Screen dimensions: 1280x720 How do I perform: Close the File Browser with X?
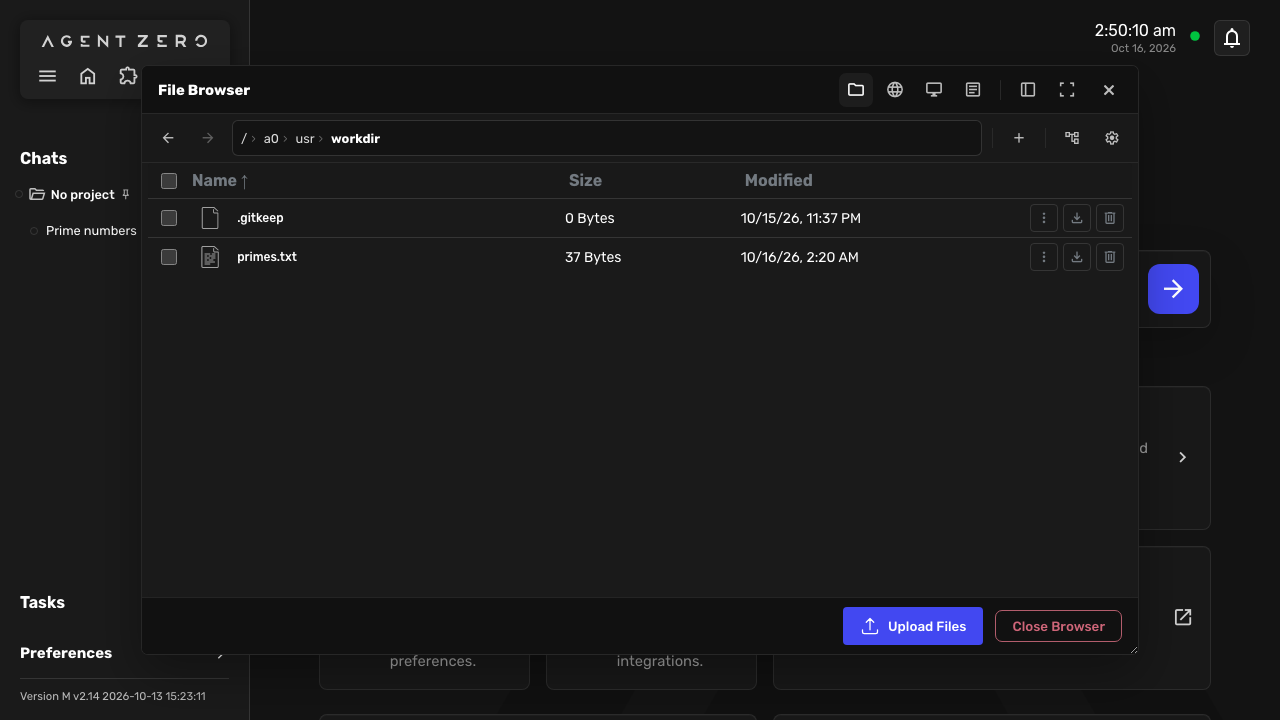[x=1109, y=90]
